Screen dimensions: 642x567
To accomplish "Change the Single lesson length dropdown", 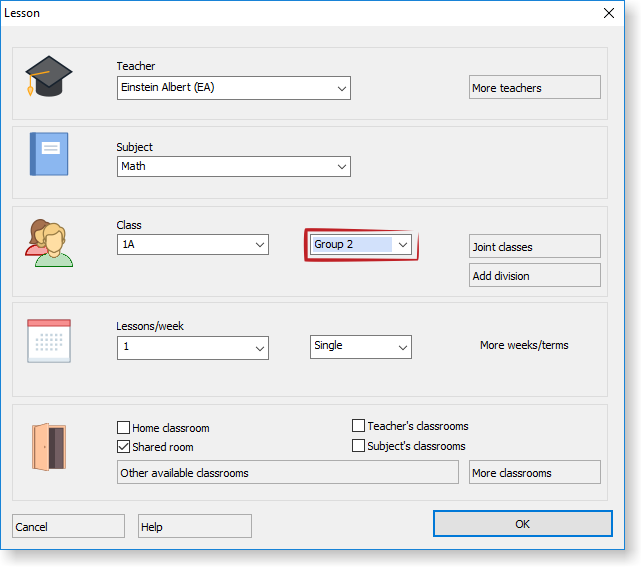I will pyautogui.click(x=402, y=346).
